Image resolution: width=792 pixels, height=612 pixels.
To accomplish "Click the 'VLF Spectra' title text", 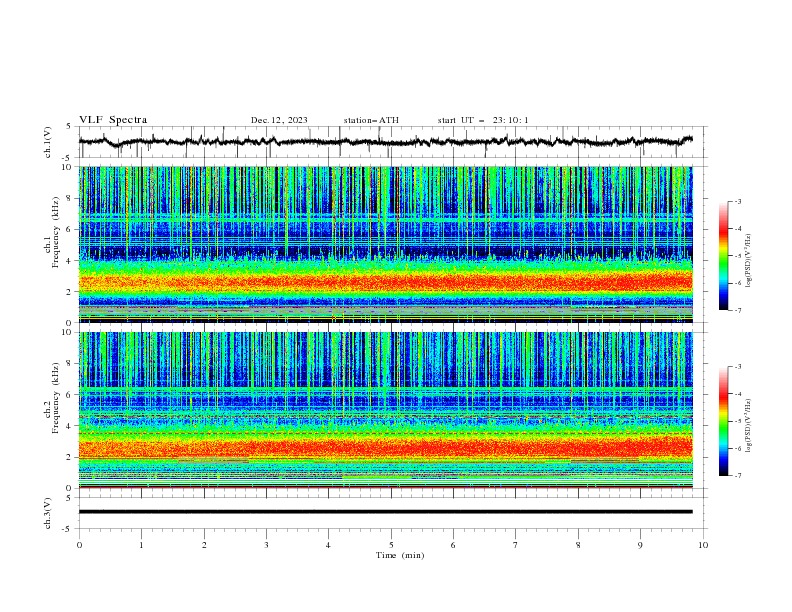I will pos(113,120).
